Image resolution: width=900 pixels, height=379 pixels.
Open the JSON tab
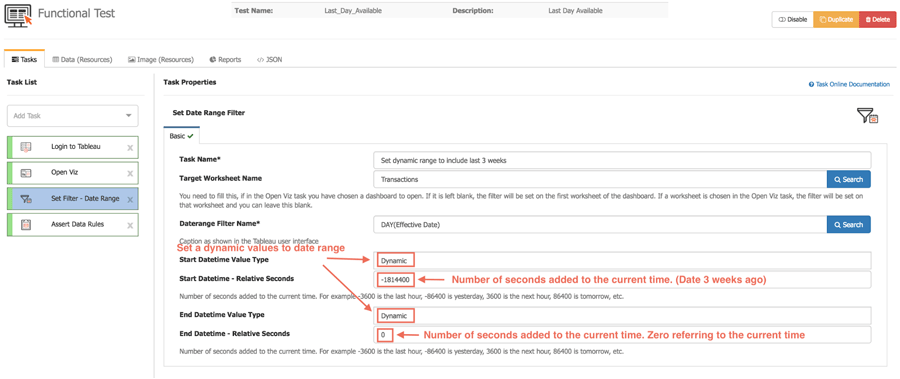(x=269, y=59)
